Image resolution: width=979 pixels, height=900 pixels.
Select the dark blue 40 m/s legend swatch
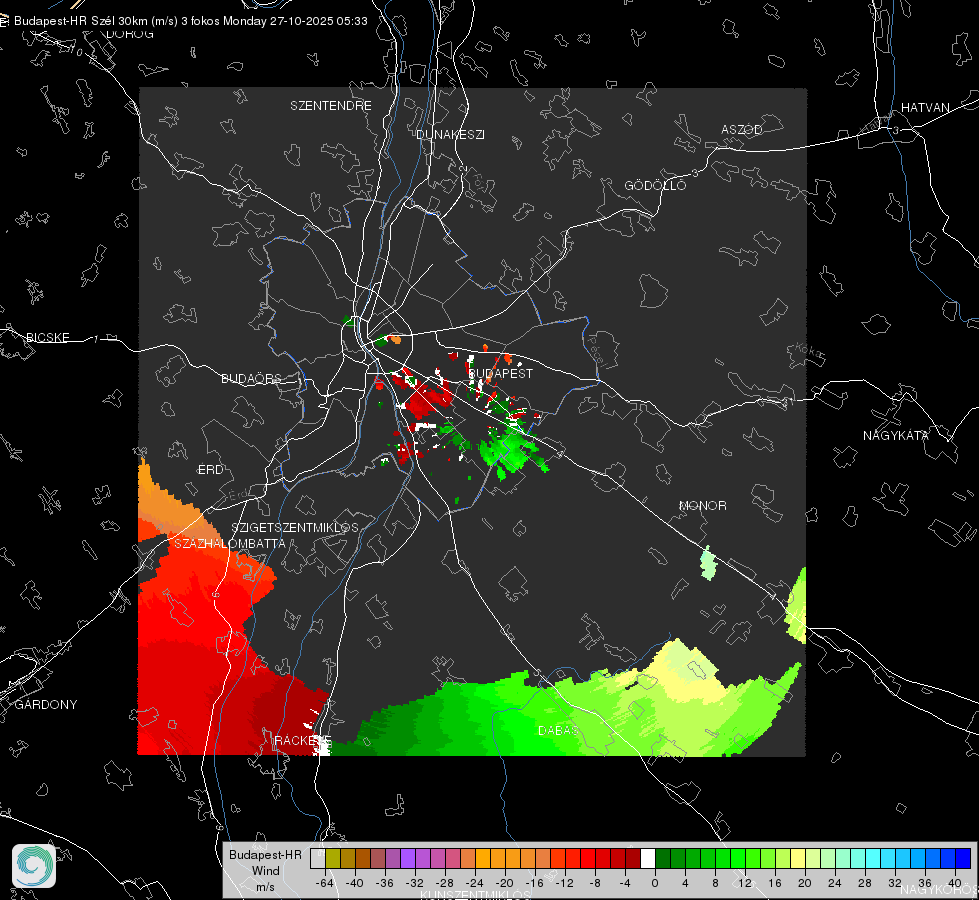coord(963,859)
